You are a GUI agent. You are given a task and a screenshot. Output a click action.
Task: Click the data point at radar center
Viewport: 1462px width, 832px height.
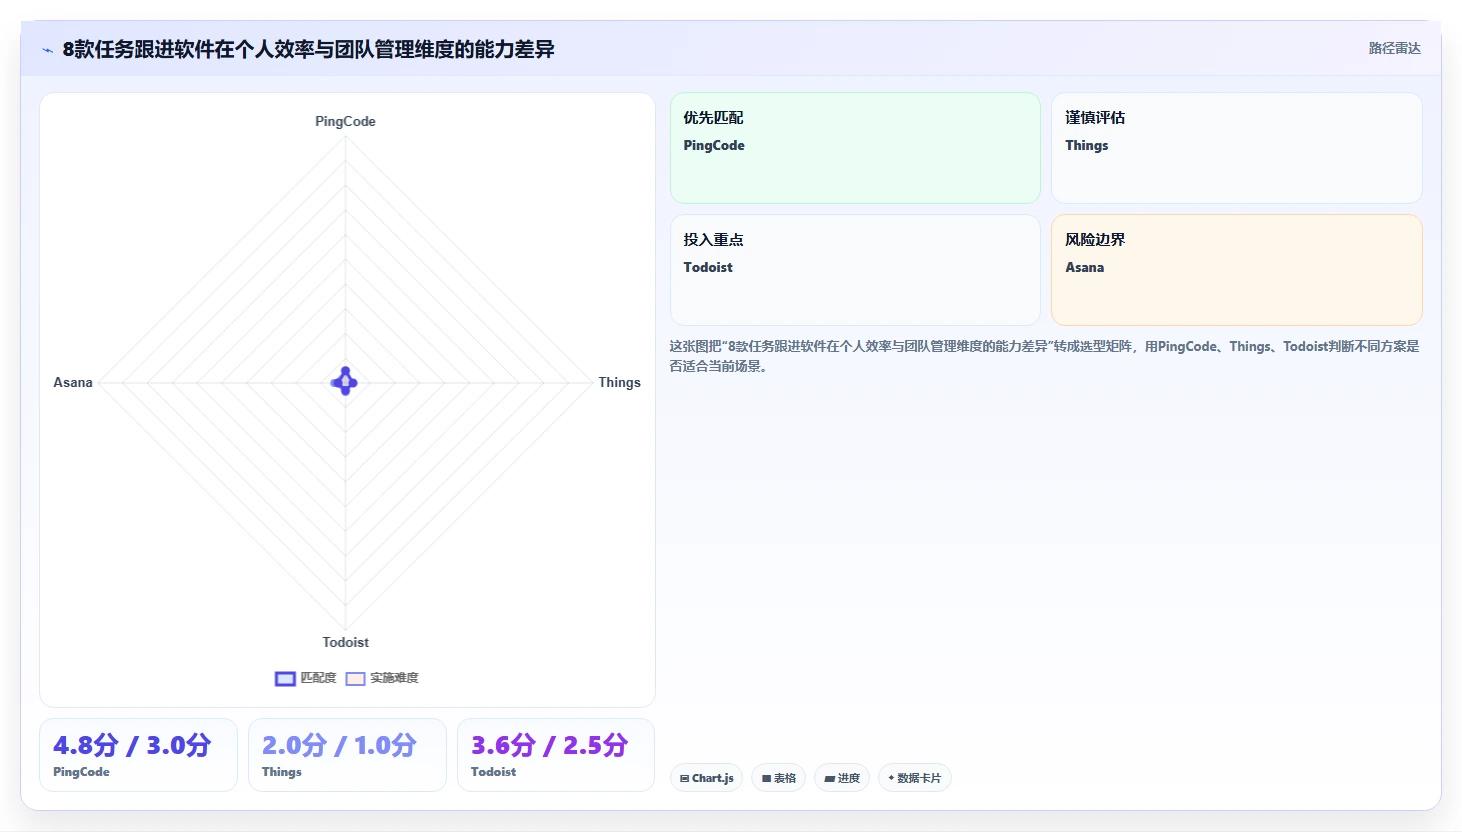[x=345, y=382]
